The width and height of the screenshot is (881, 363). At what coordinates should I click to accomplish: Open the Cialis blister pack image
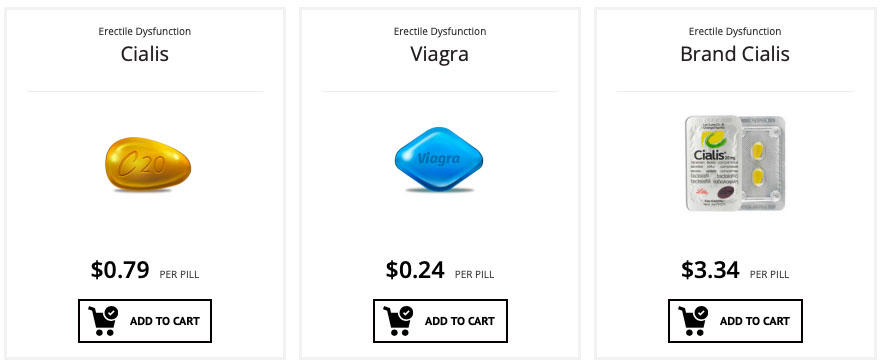[x=735, y=163]
